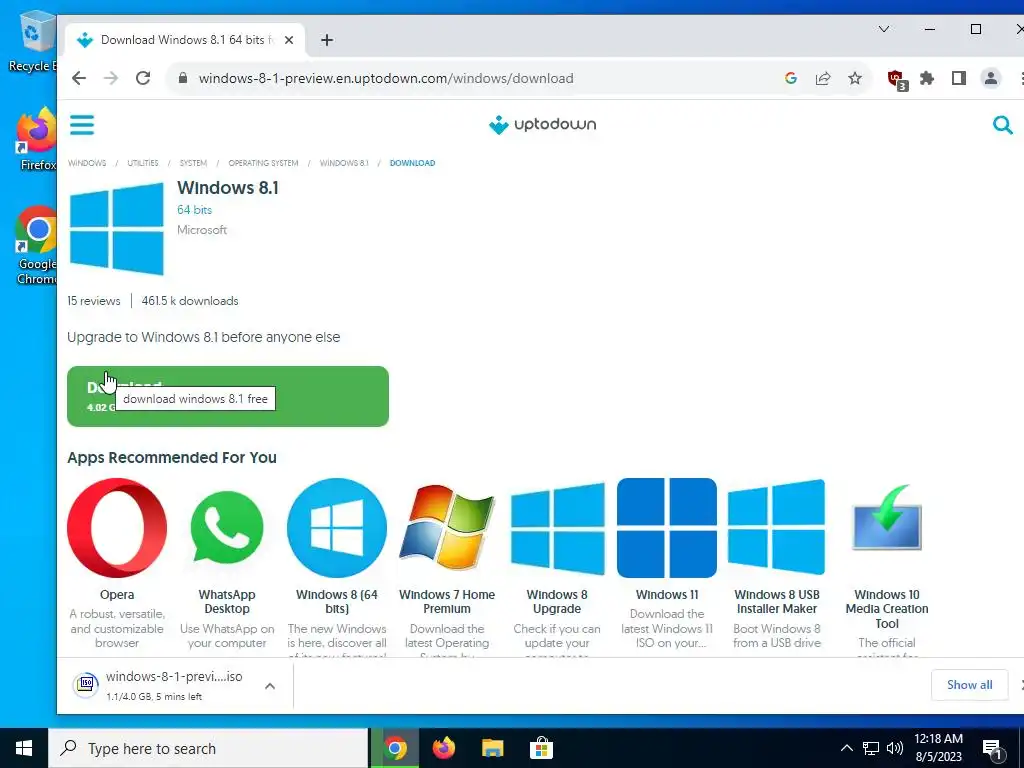Select the Firefox desktop shortcut
The height and width of the screenshot is (768, 1024).
[37, 140]
